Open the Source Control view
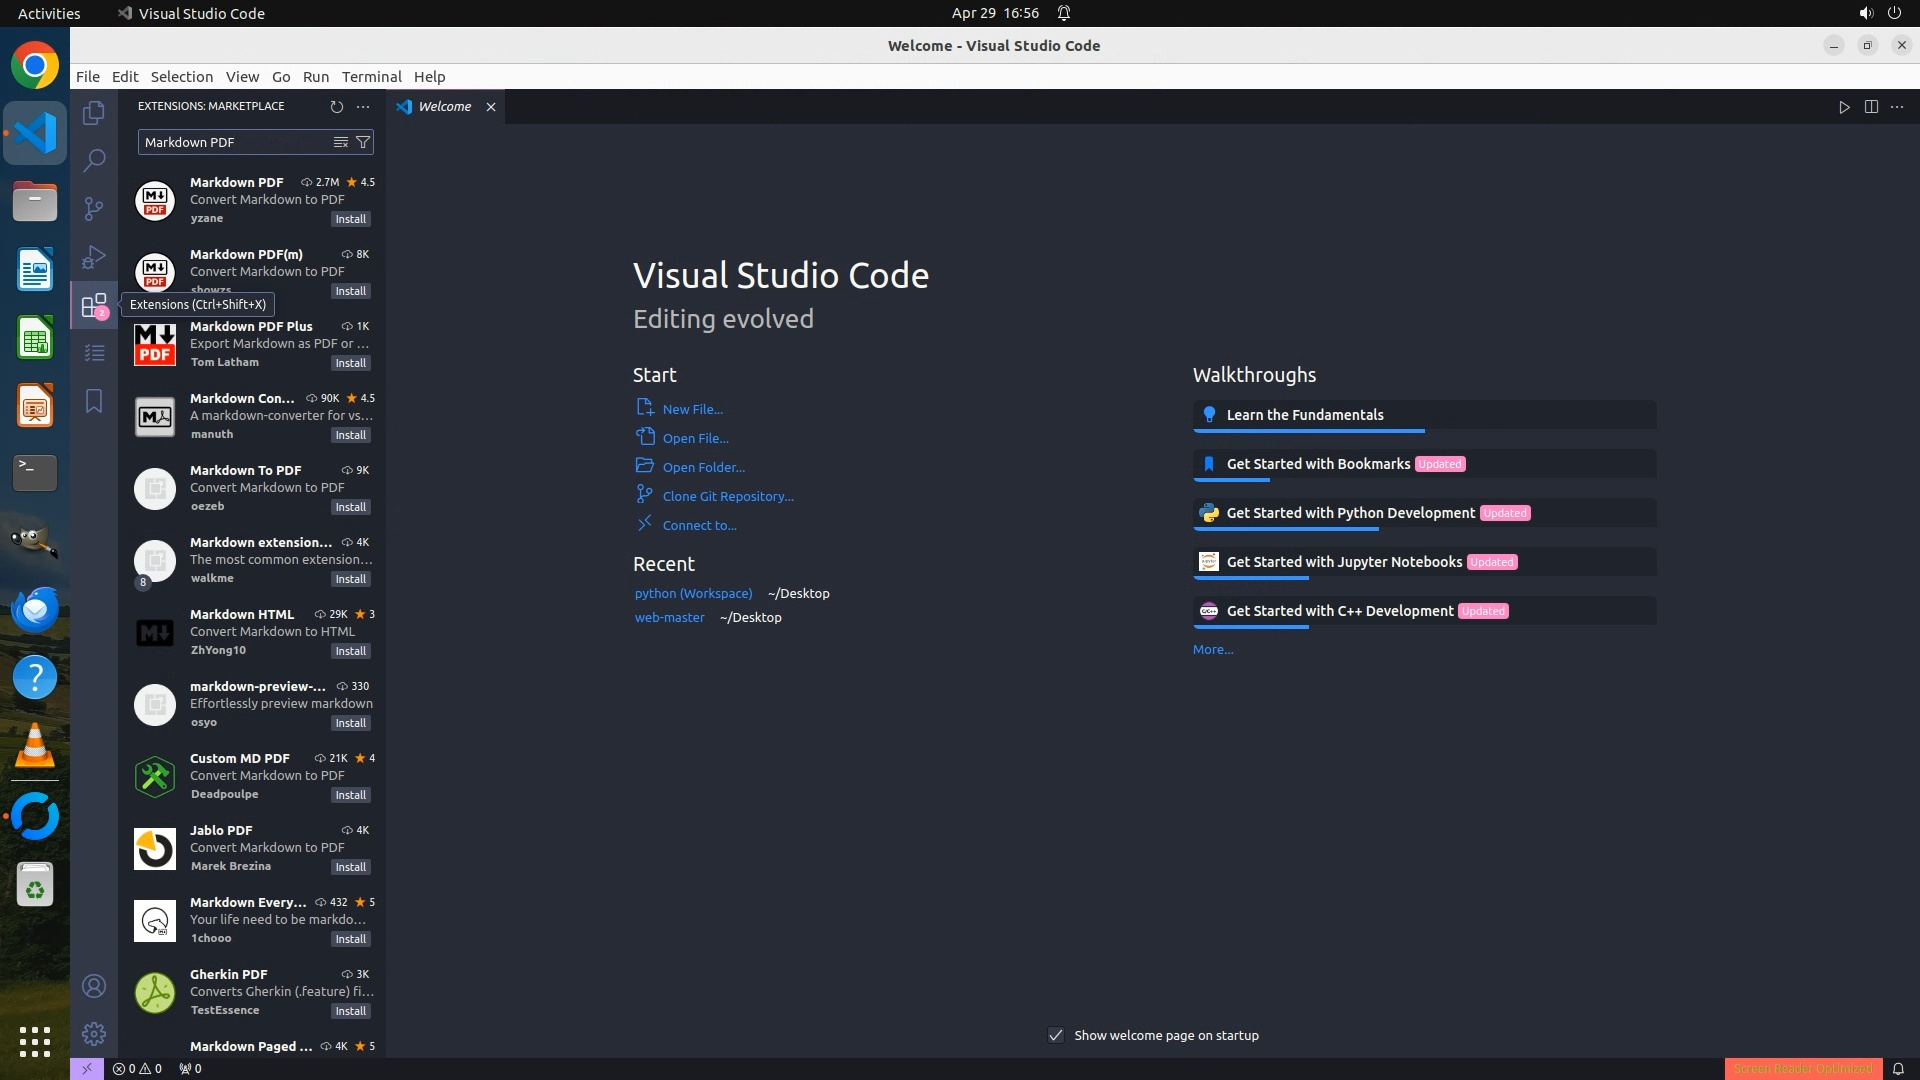This screenshot has height=1080, width=1920. click(94, 208)
